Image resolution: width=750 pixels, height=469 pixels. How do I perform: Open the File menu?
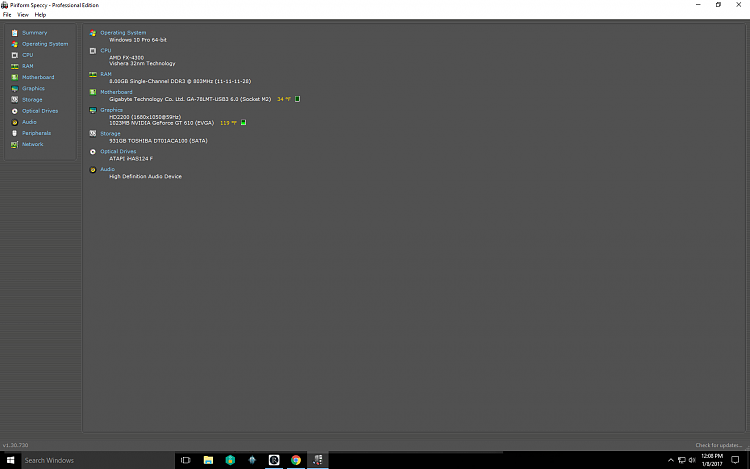pos(7,15)
